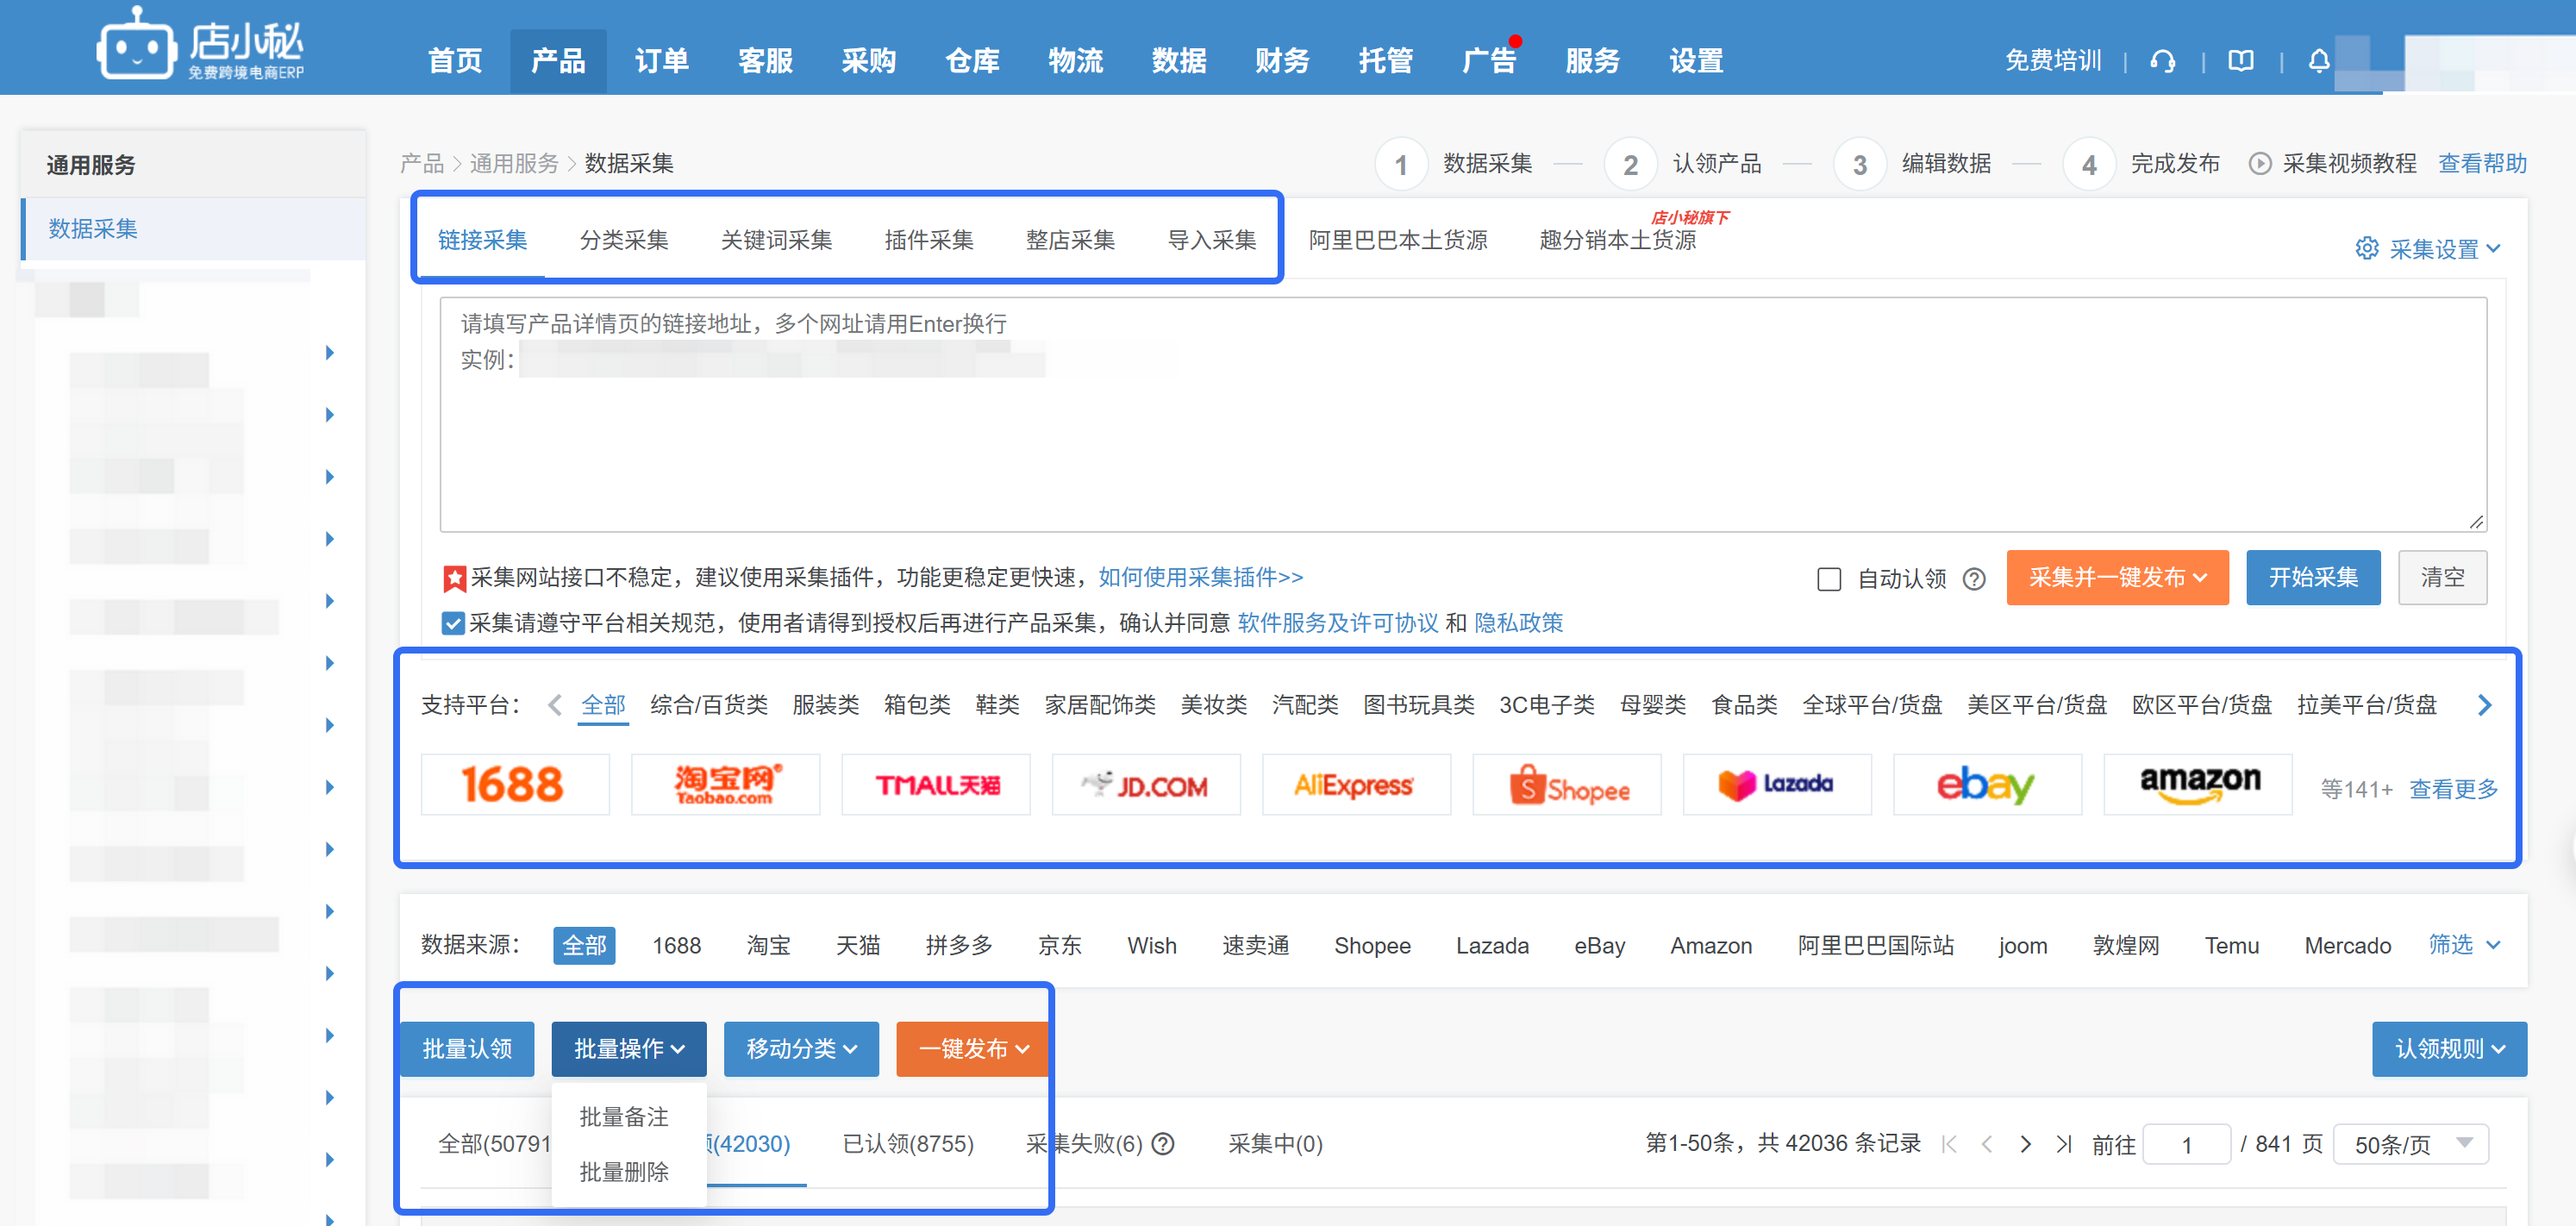
Task: Open the 批量操作 dropdown
Action: tap(628, 1048)
